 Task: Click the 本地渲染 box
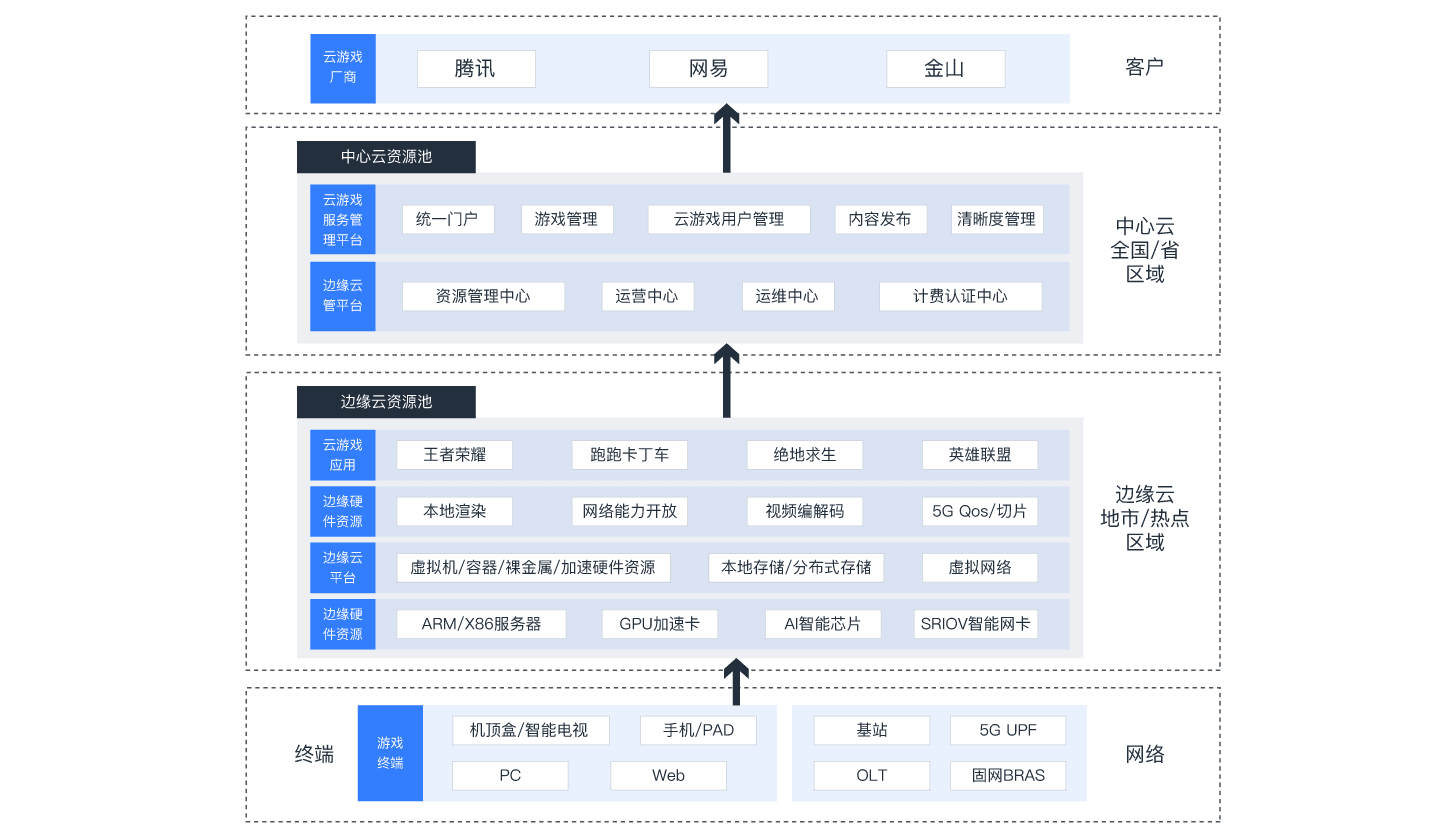point(455,511)
